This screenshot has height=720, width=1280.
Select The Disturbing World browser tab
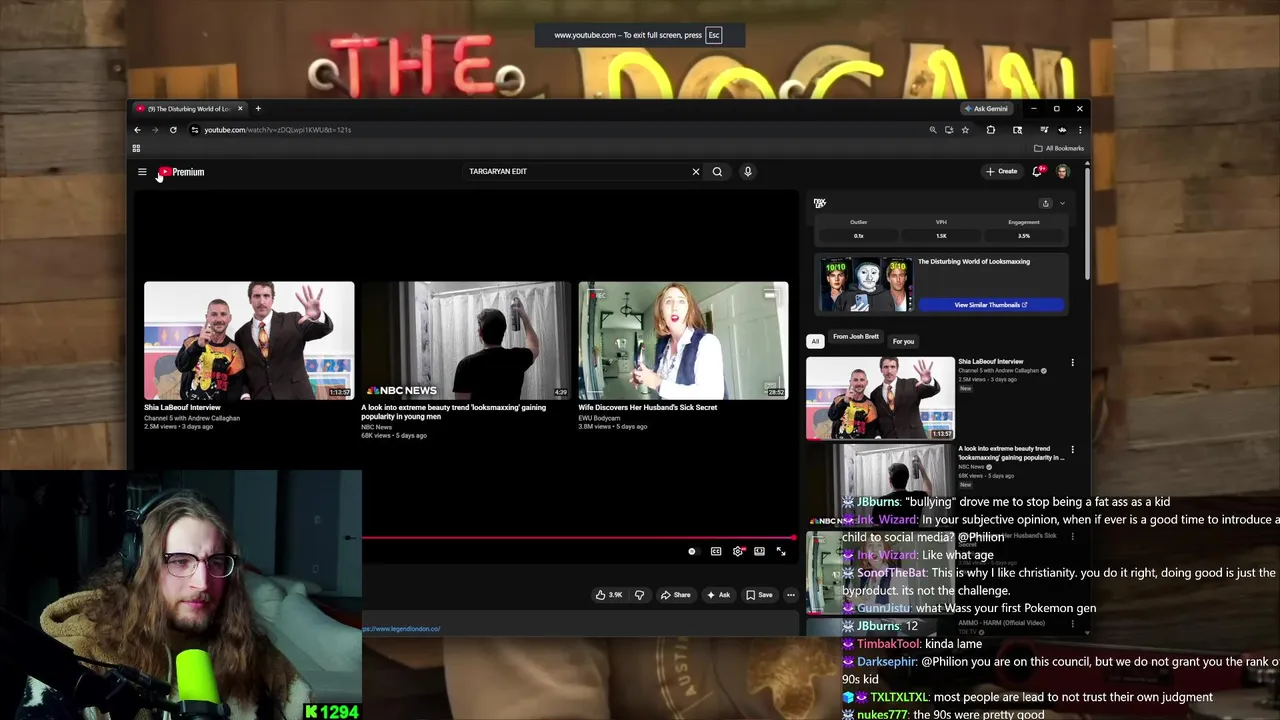190,108
